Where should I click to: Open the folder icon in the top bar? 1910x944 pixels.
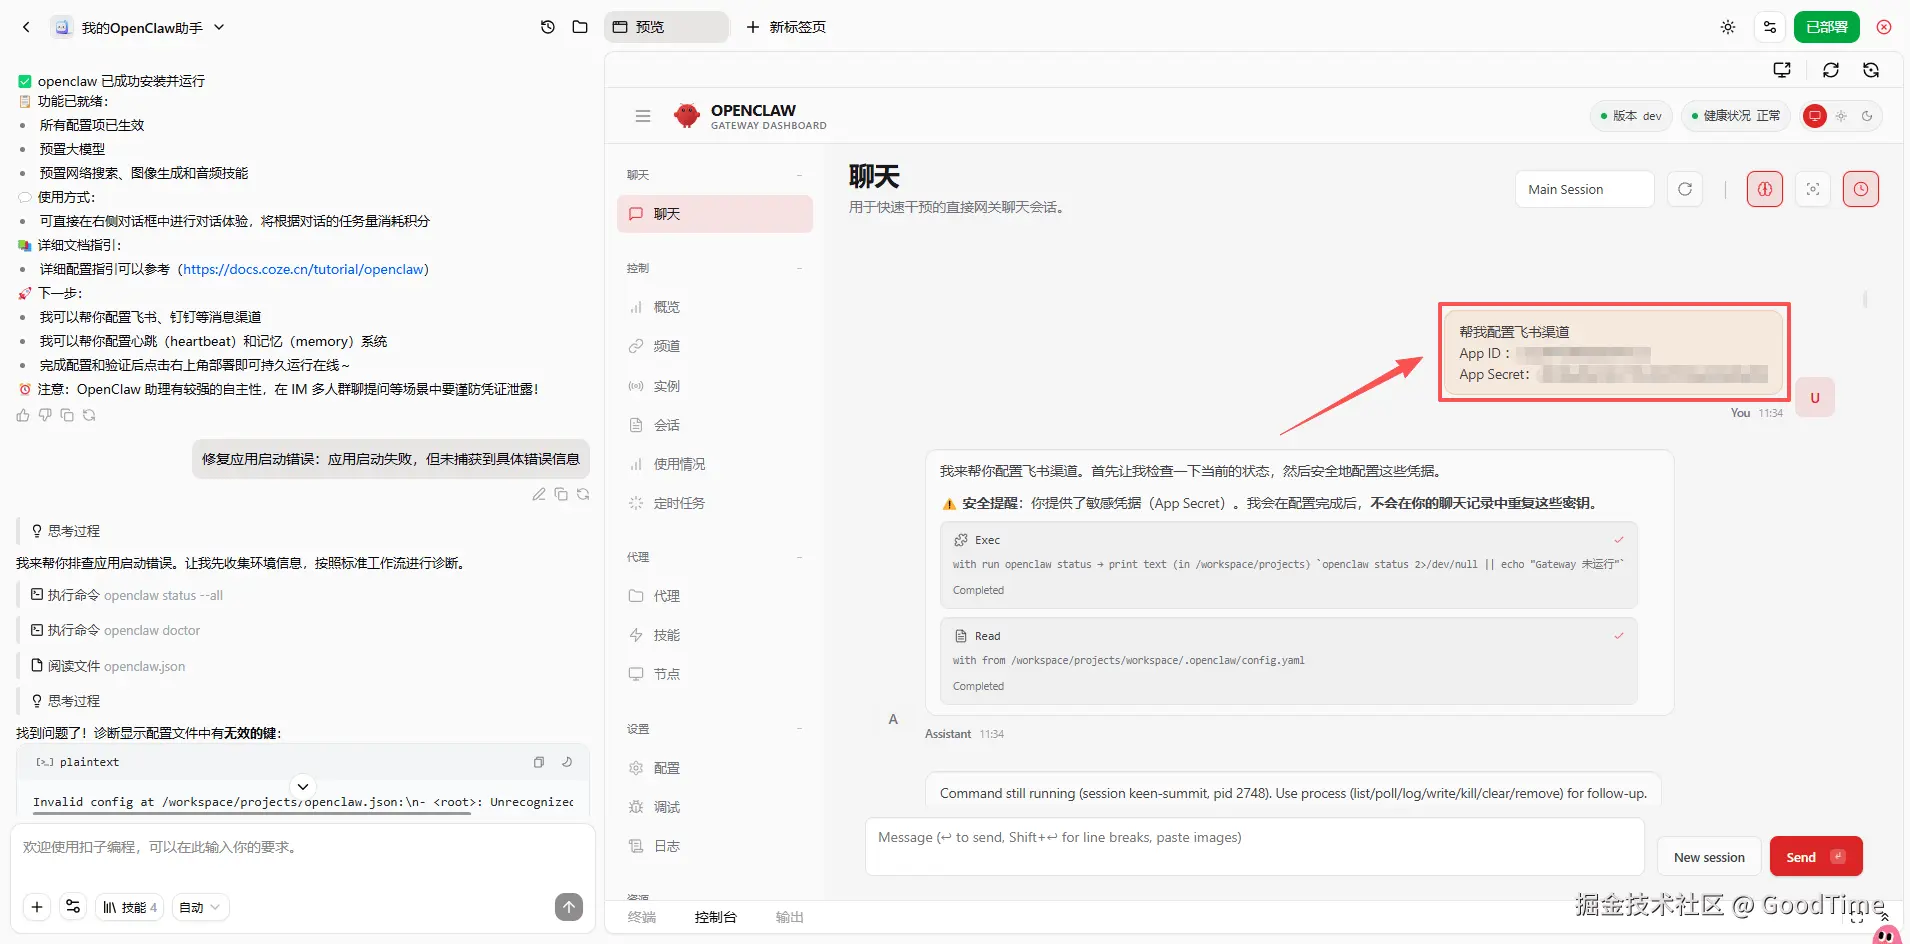pos(580,27)
